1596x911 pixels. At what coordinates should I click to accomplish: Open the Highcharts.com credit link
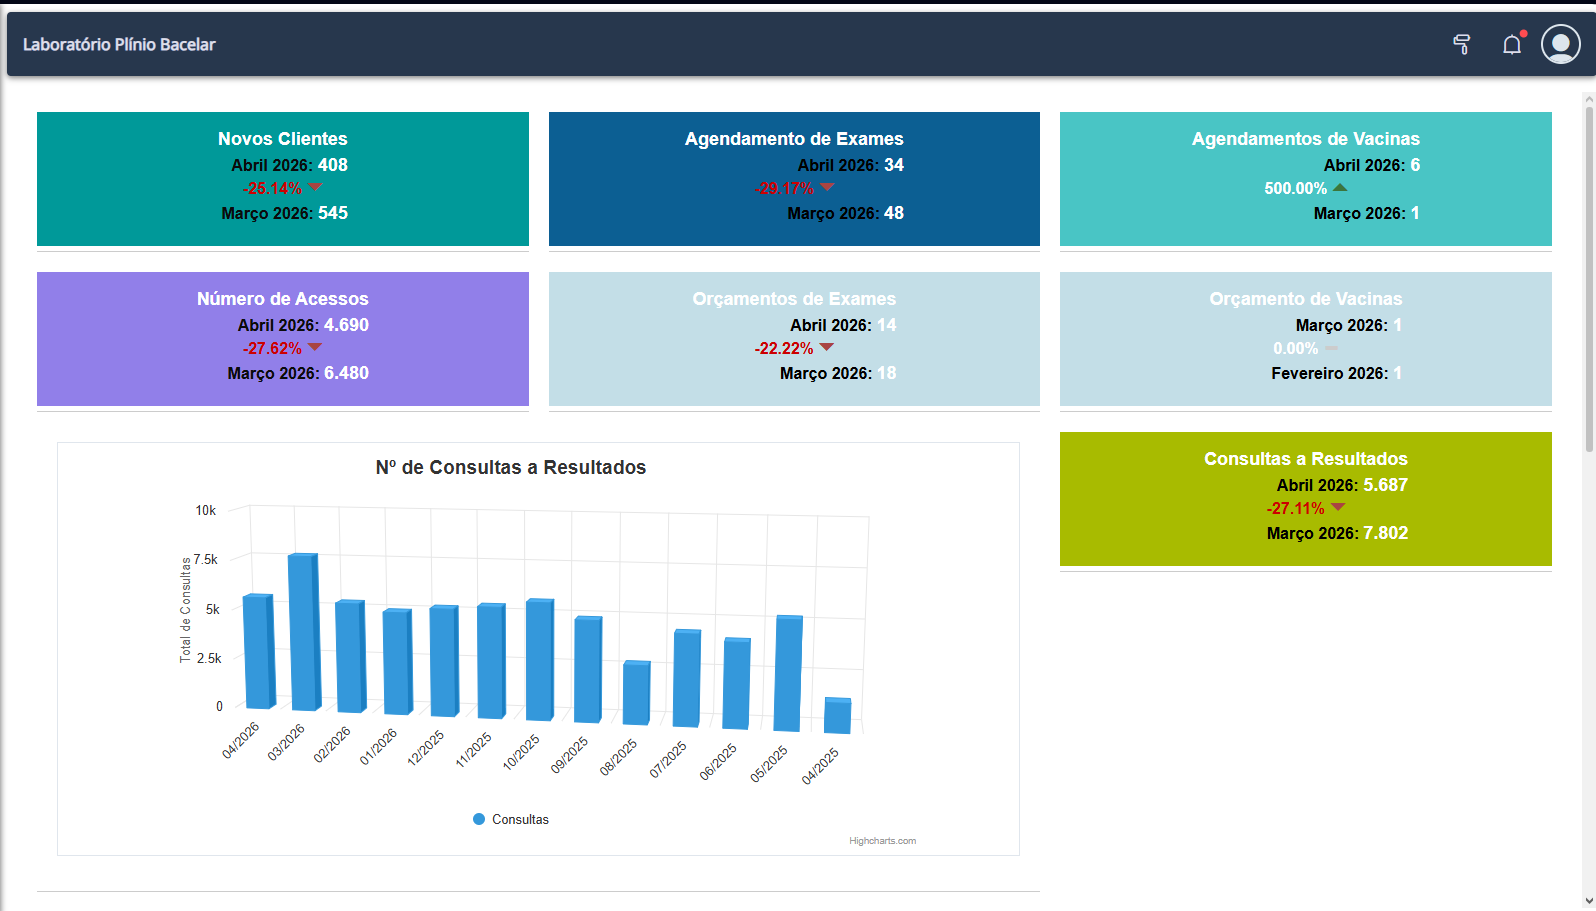(882, 841)
